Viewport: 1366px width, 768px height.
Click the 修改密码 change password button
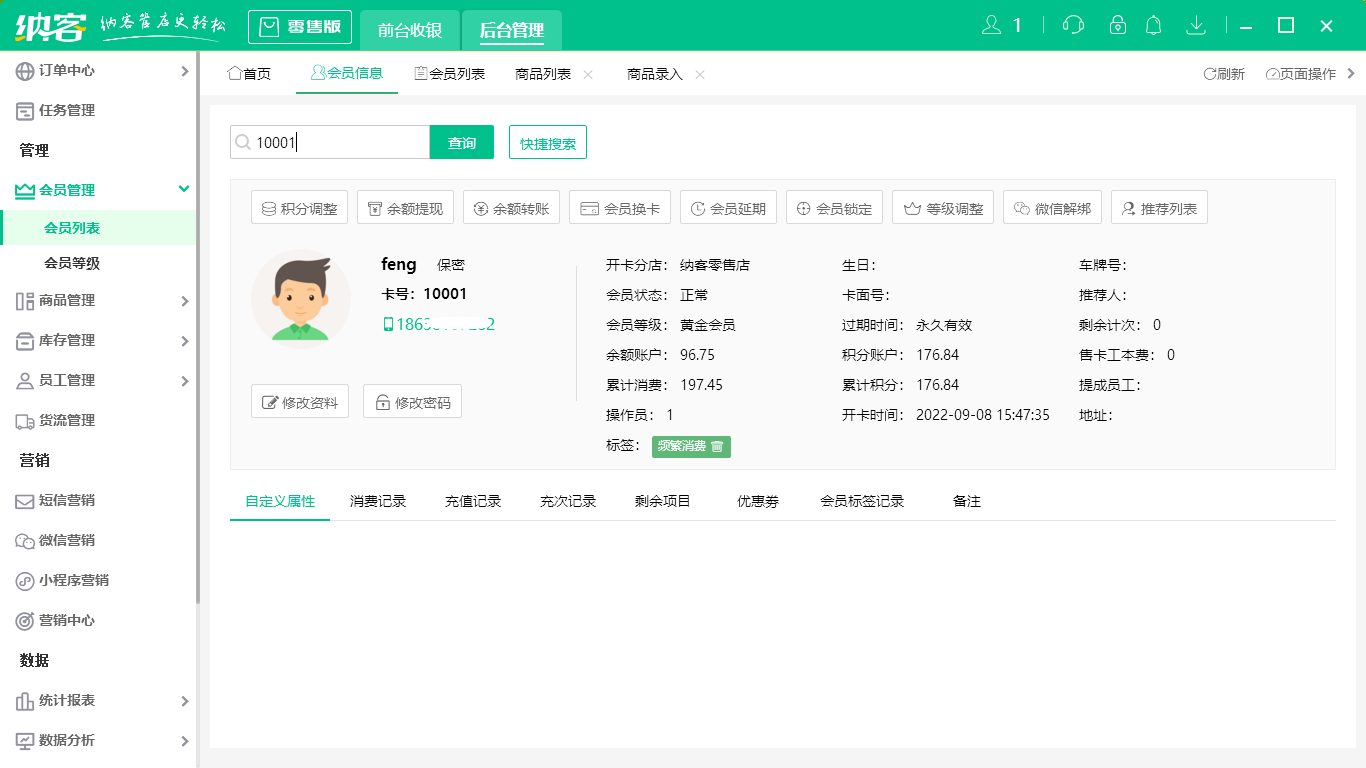pyautogui.click(x=412, y=401)
